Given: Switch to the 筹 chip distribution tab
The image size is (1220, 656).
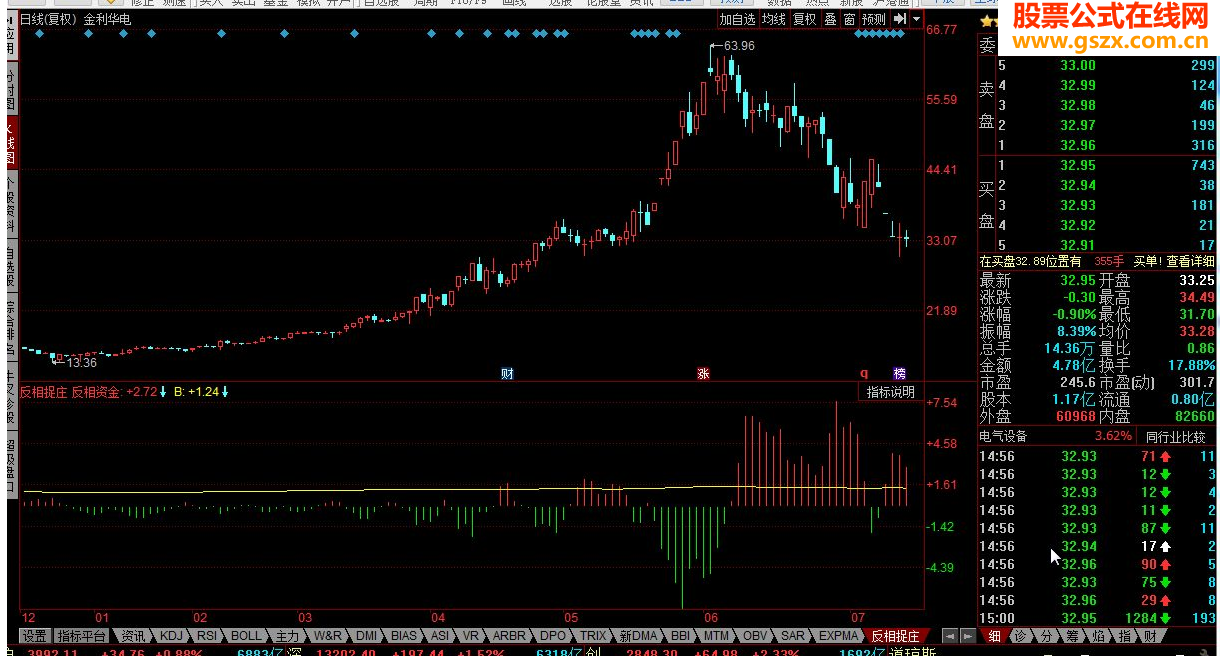Looking at the screenshot, I should pyautogui.click(x=1072, y=636).
